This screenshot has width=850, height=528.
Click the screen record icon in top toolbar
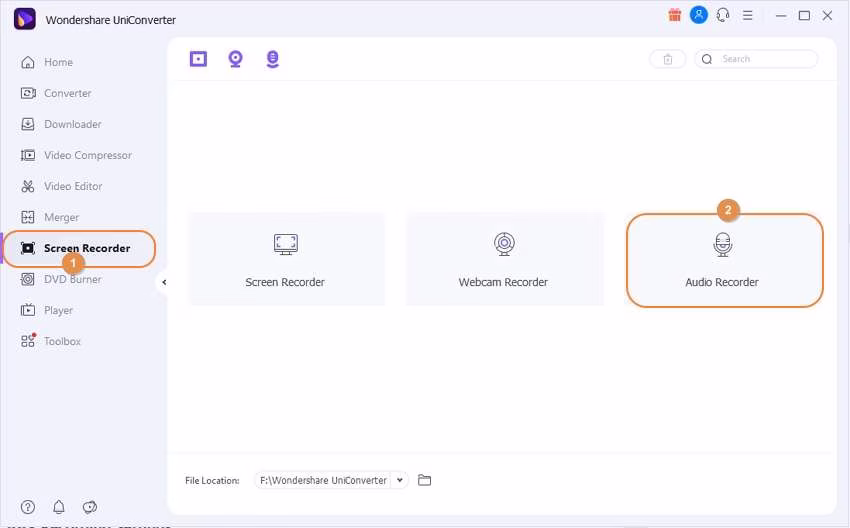click(198, 59)
